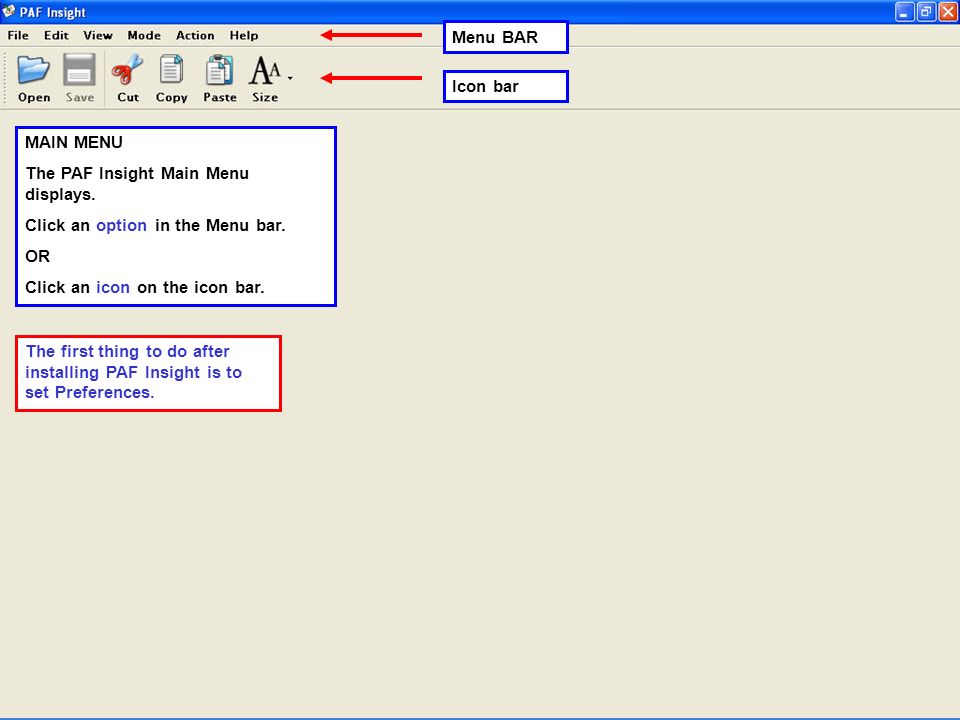
Task: Open the File menu
Action: [x=18, y=36]
